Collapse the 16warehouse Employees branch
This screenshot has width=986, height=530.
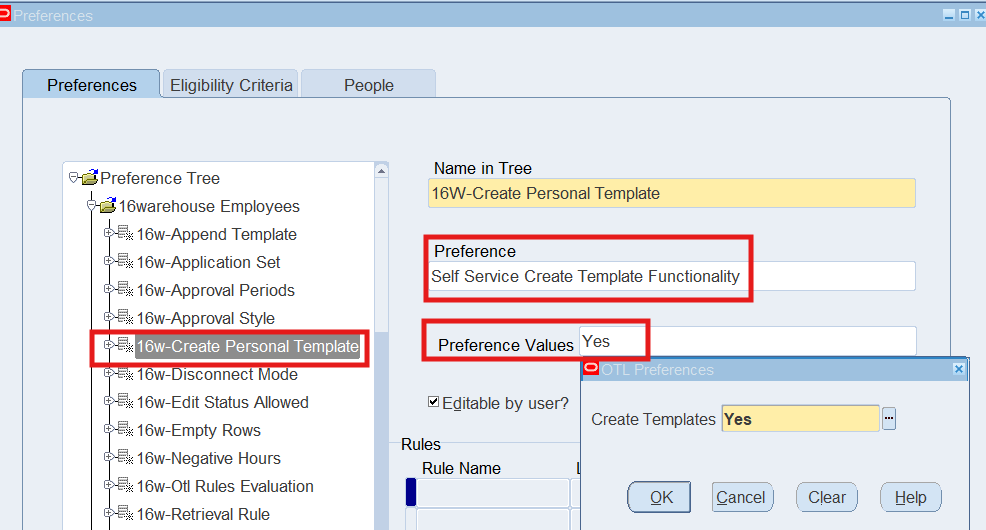coord(91,205)
